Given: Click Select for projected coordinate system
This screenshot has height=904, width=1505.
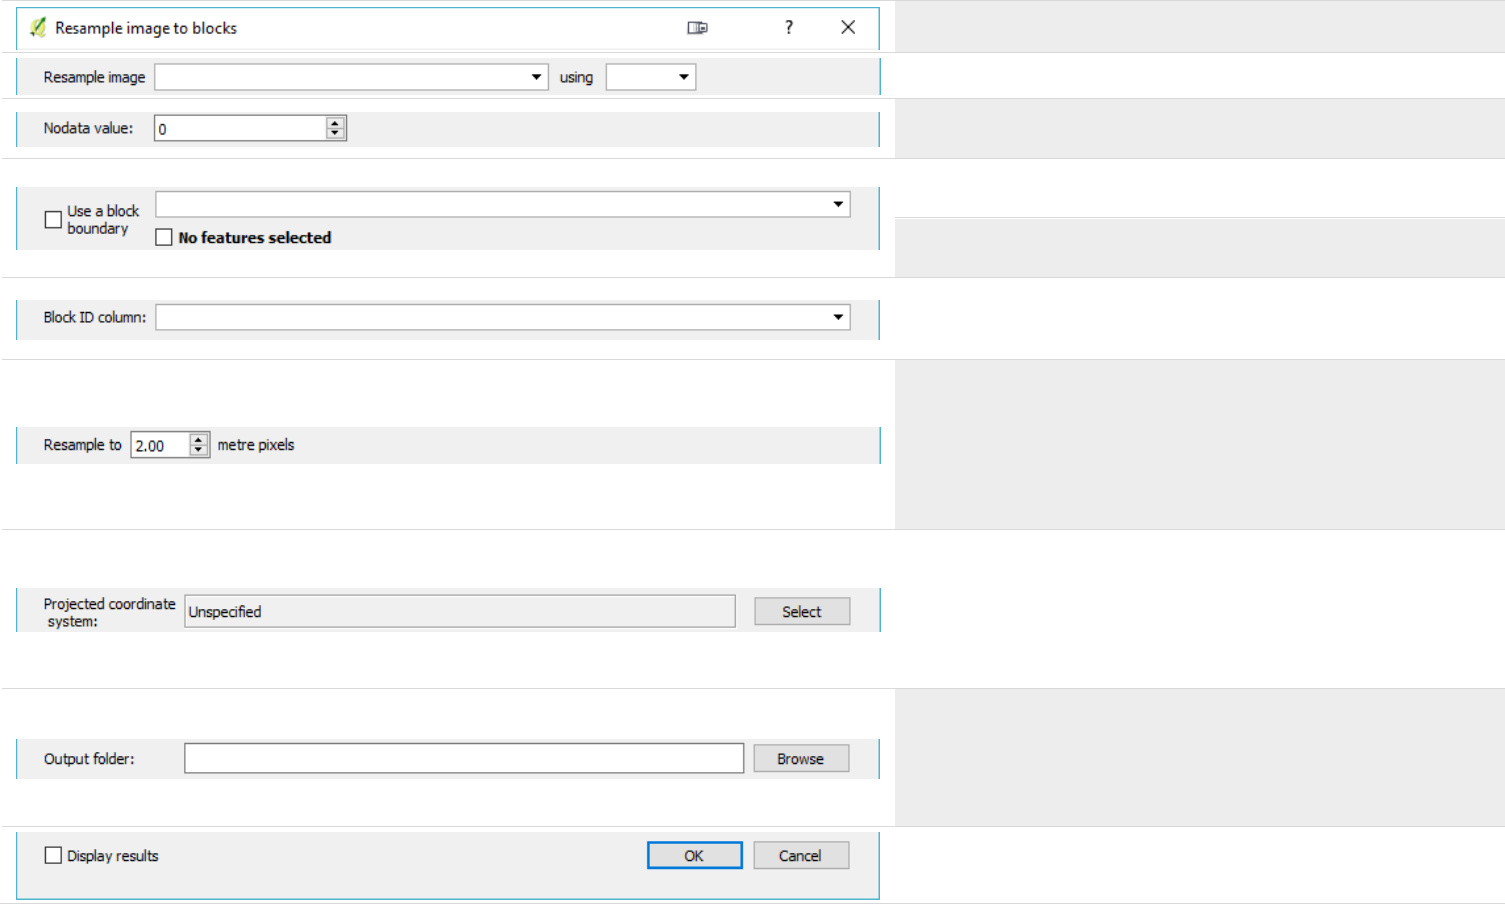Looking at the screenshot, I should click(x=801, y=612).
